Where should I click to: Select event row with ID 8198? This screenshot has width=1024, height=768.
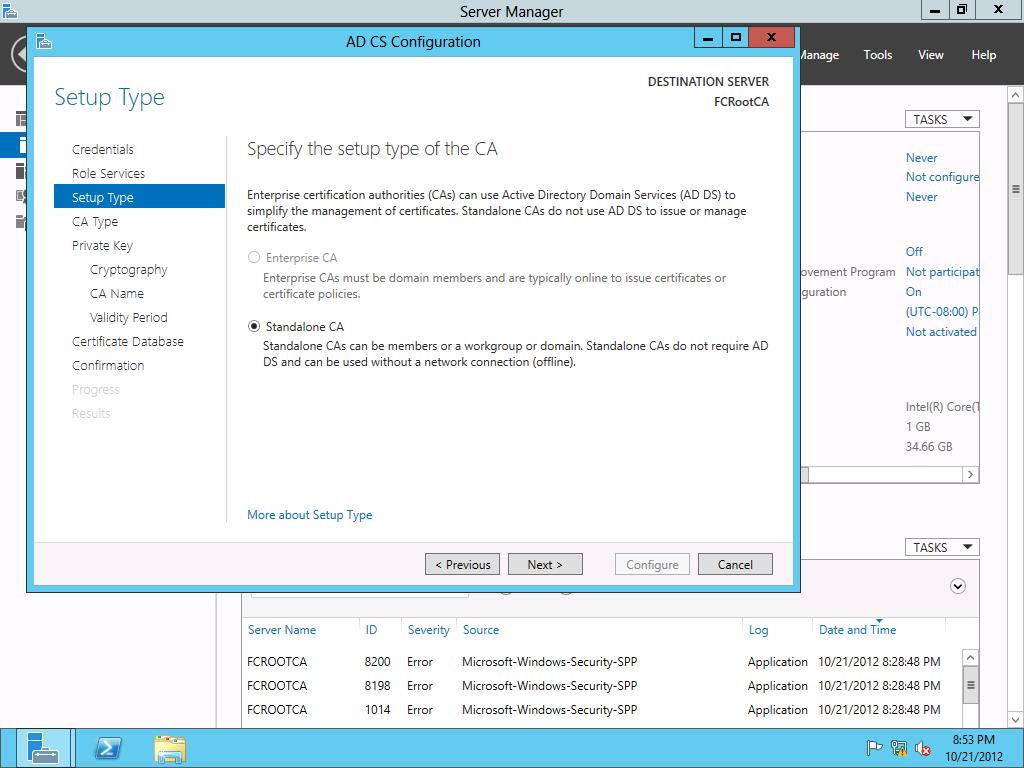601,686
